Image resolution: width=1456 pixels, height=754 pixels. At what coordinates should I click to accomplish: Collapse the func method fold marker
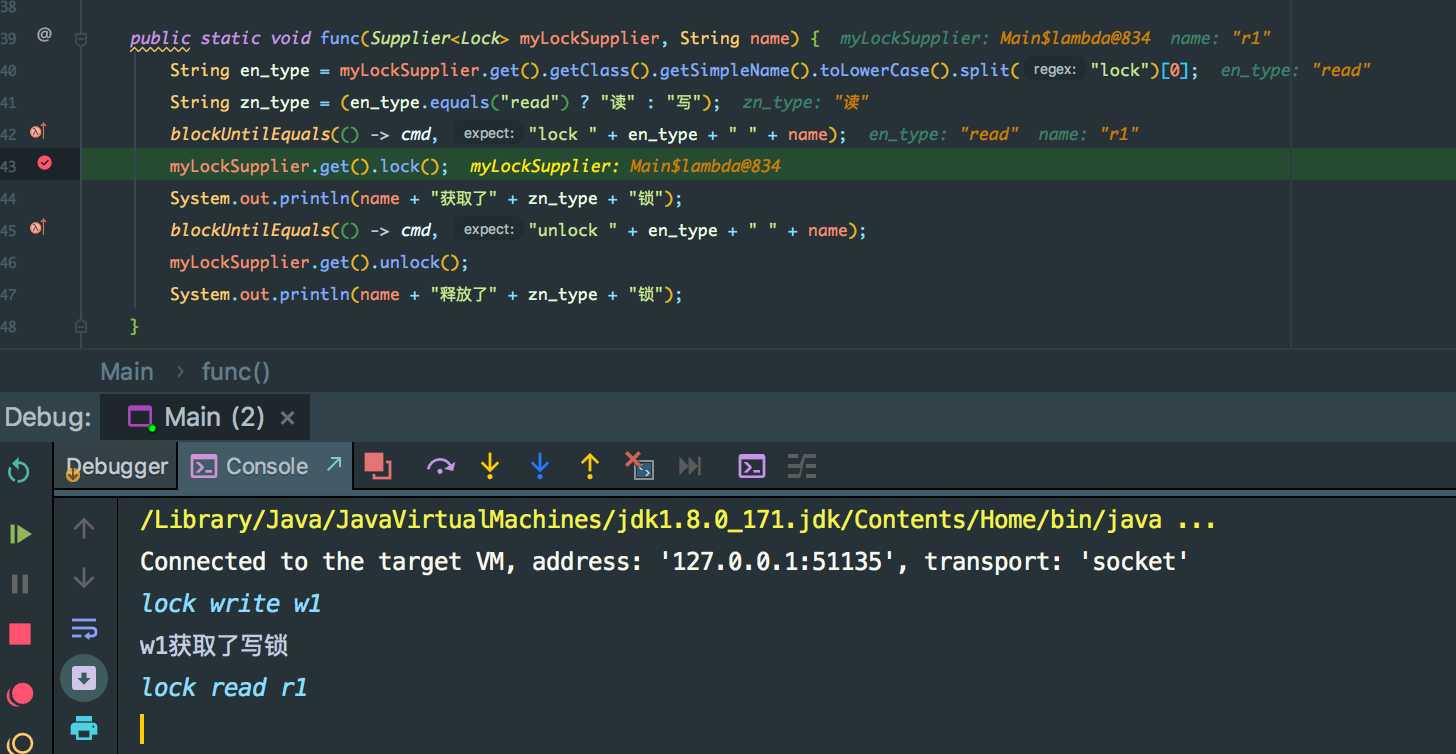tap(81, 39)
